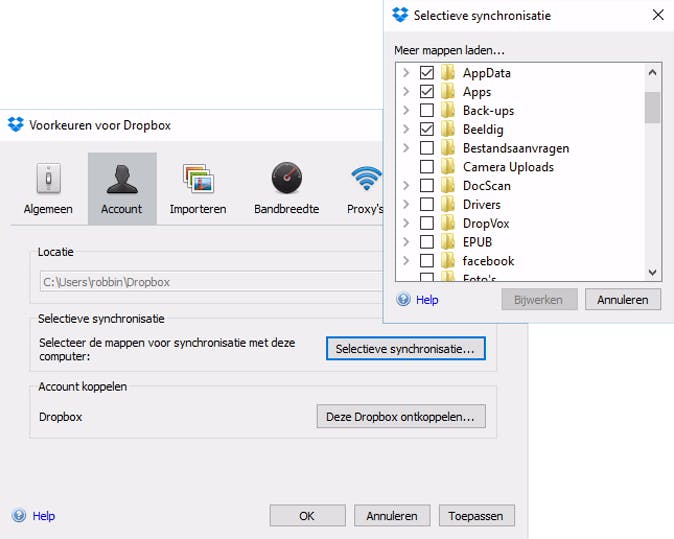Click the Selectieve synchronisatie… button
This screenshot has height=539, width=674.
pyautogui.click(x=406, y=349)
